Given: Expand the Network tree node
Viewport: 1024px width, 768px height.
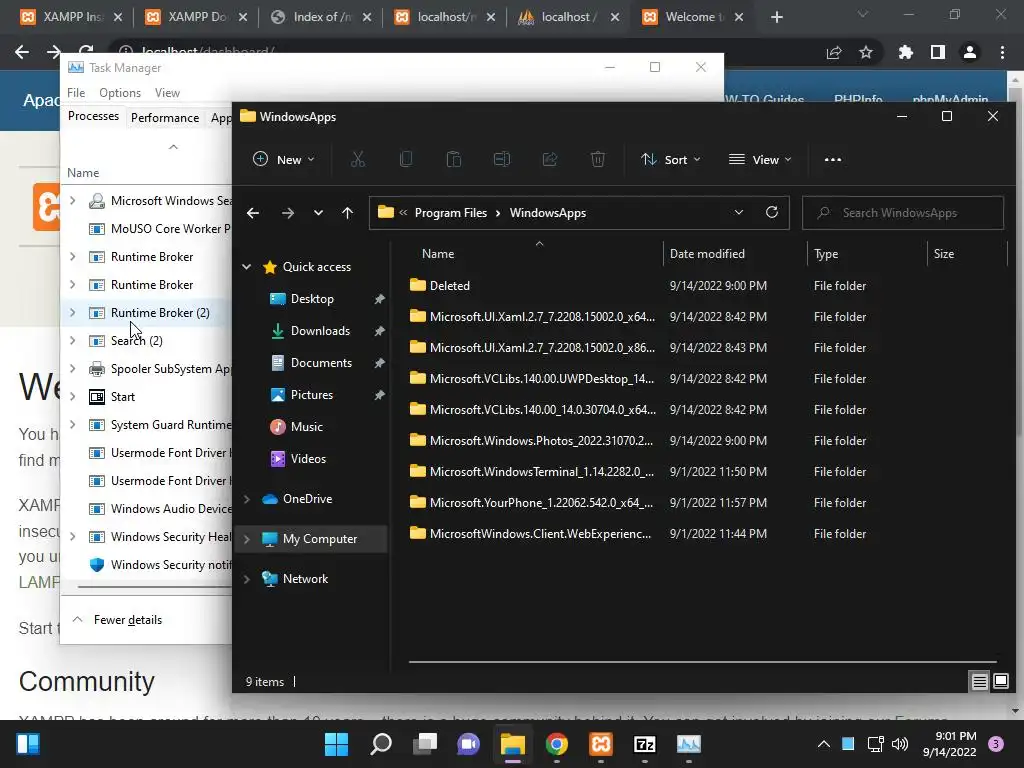Looking at the screenshot, I should coord(247,579).
